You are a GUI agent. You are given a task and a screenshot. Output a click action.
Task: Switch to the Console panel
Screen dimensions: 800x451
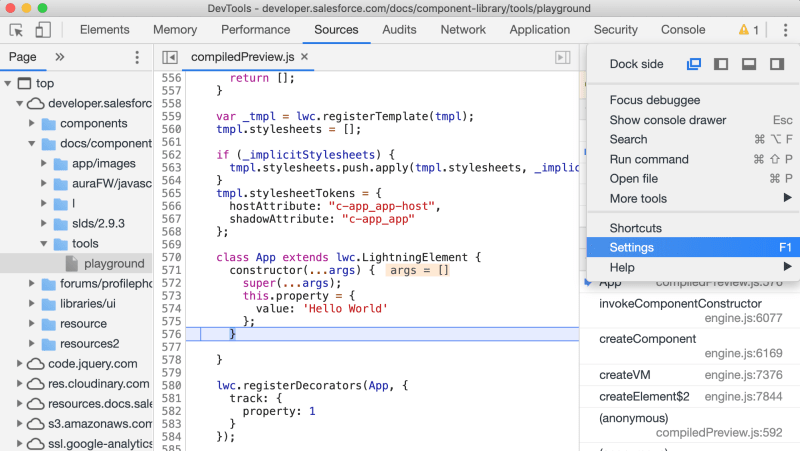click(x=683, y=30)
